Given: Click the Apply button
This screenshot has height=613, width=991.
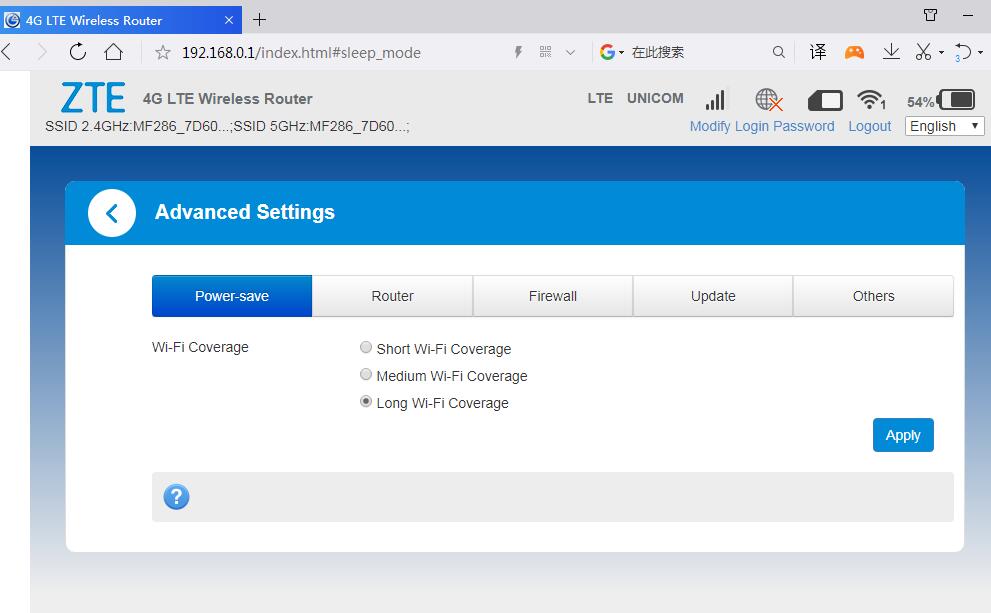Looking at the screenshot, I should (x=903, y=435).
